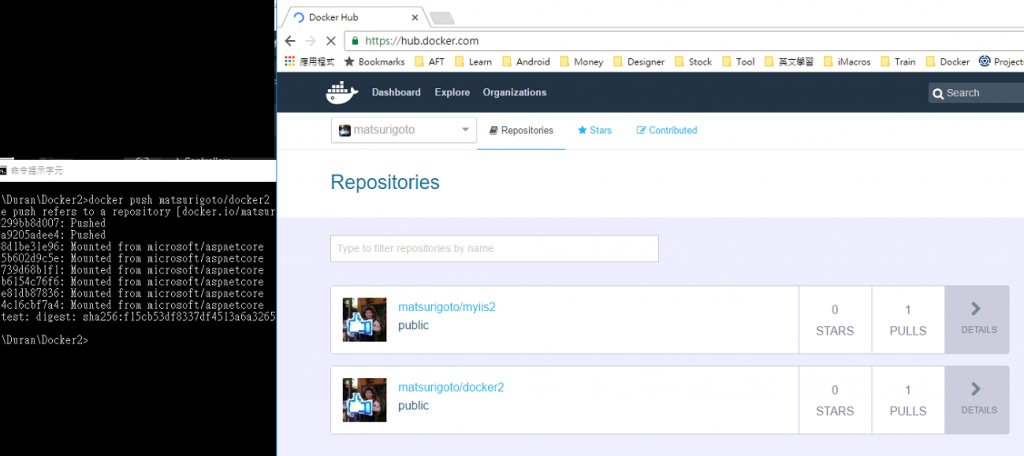Click the browser forward arrow
1024x456 pixels.
tap(310, 41)
